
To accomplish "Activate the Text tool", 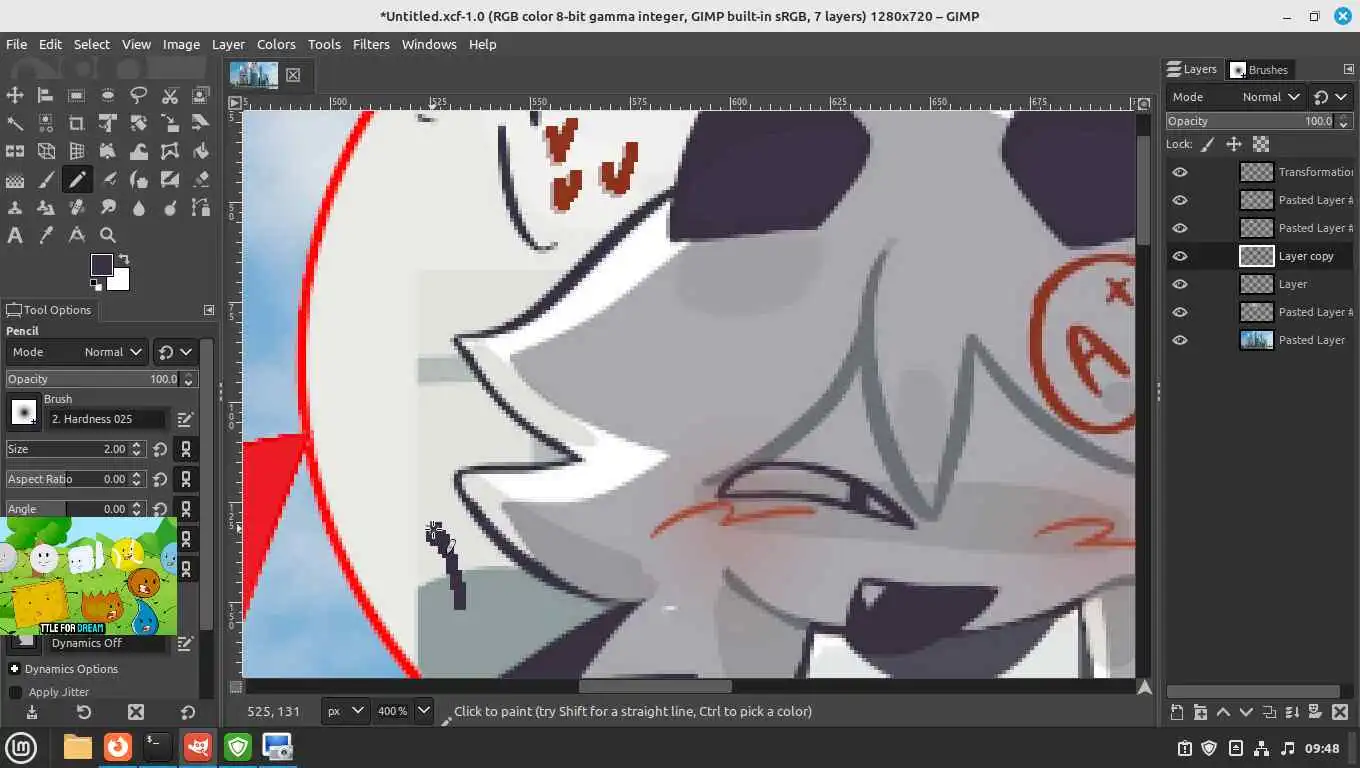I will 15,235.
